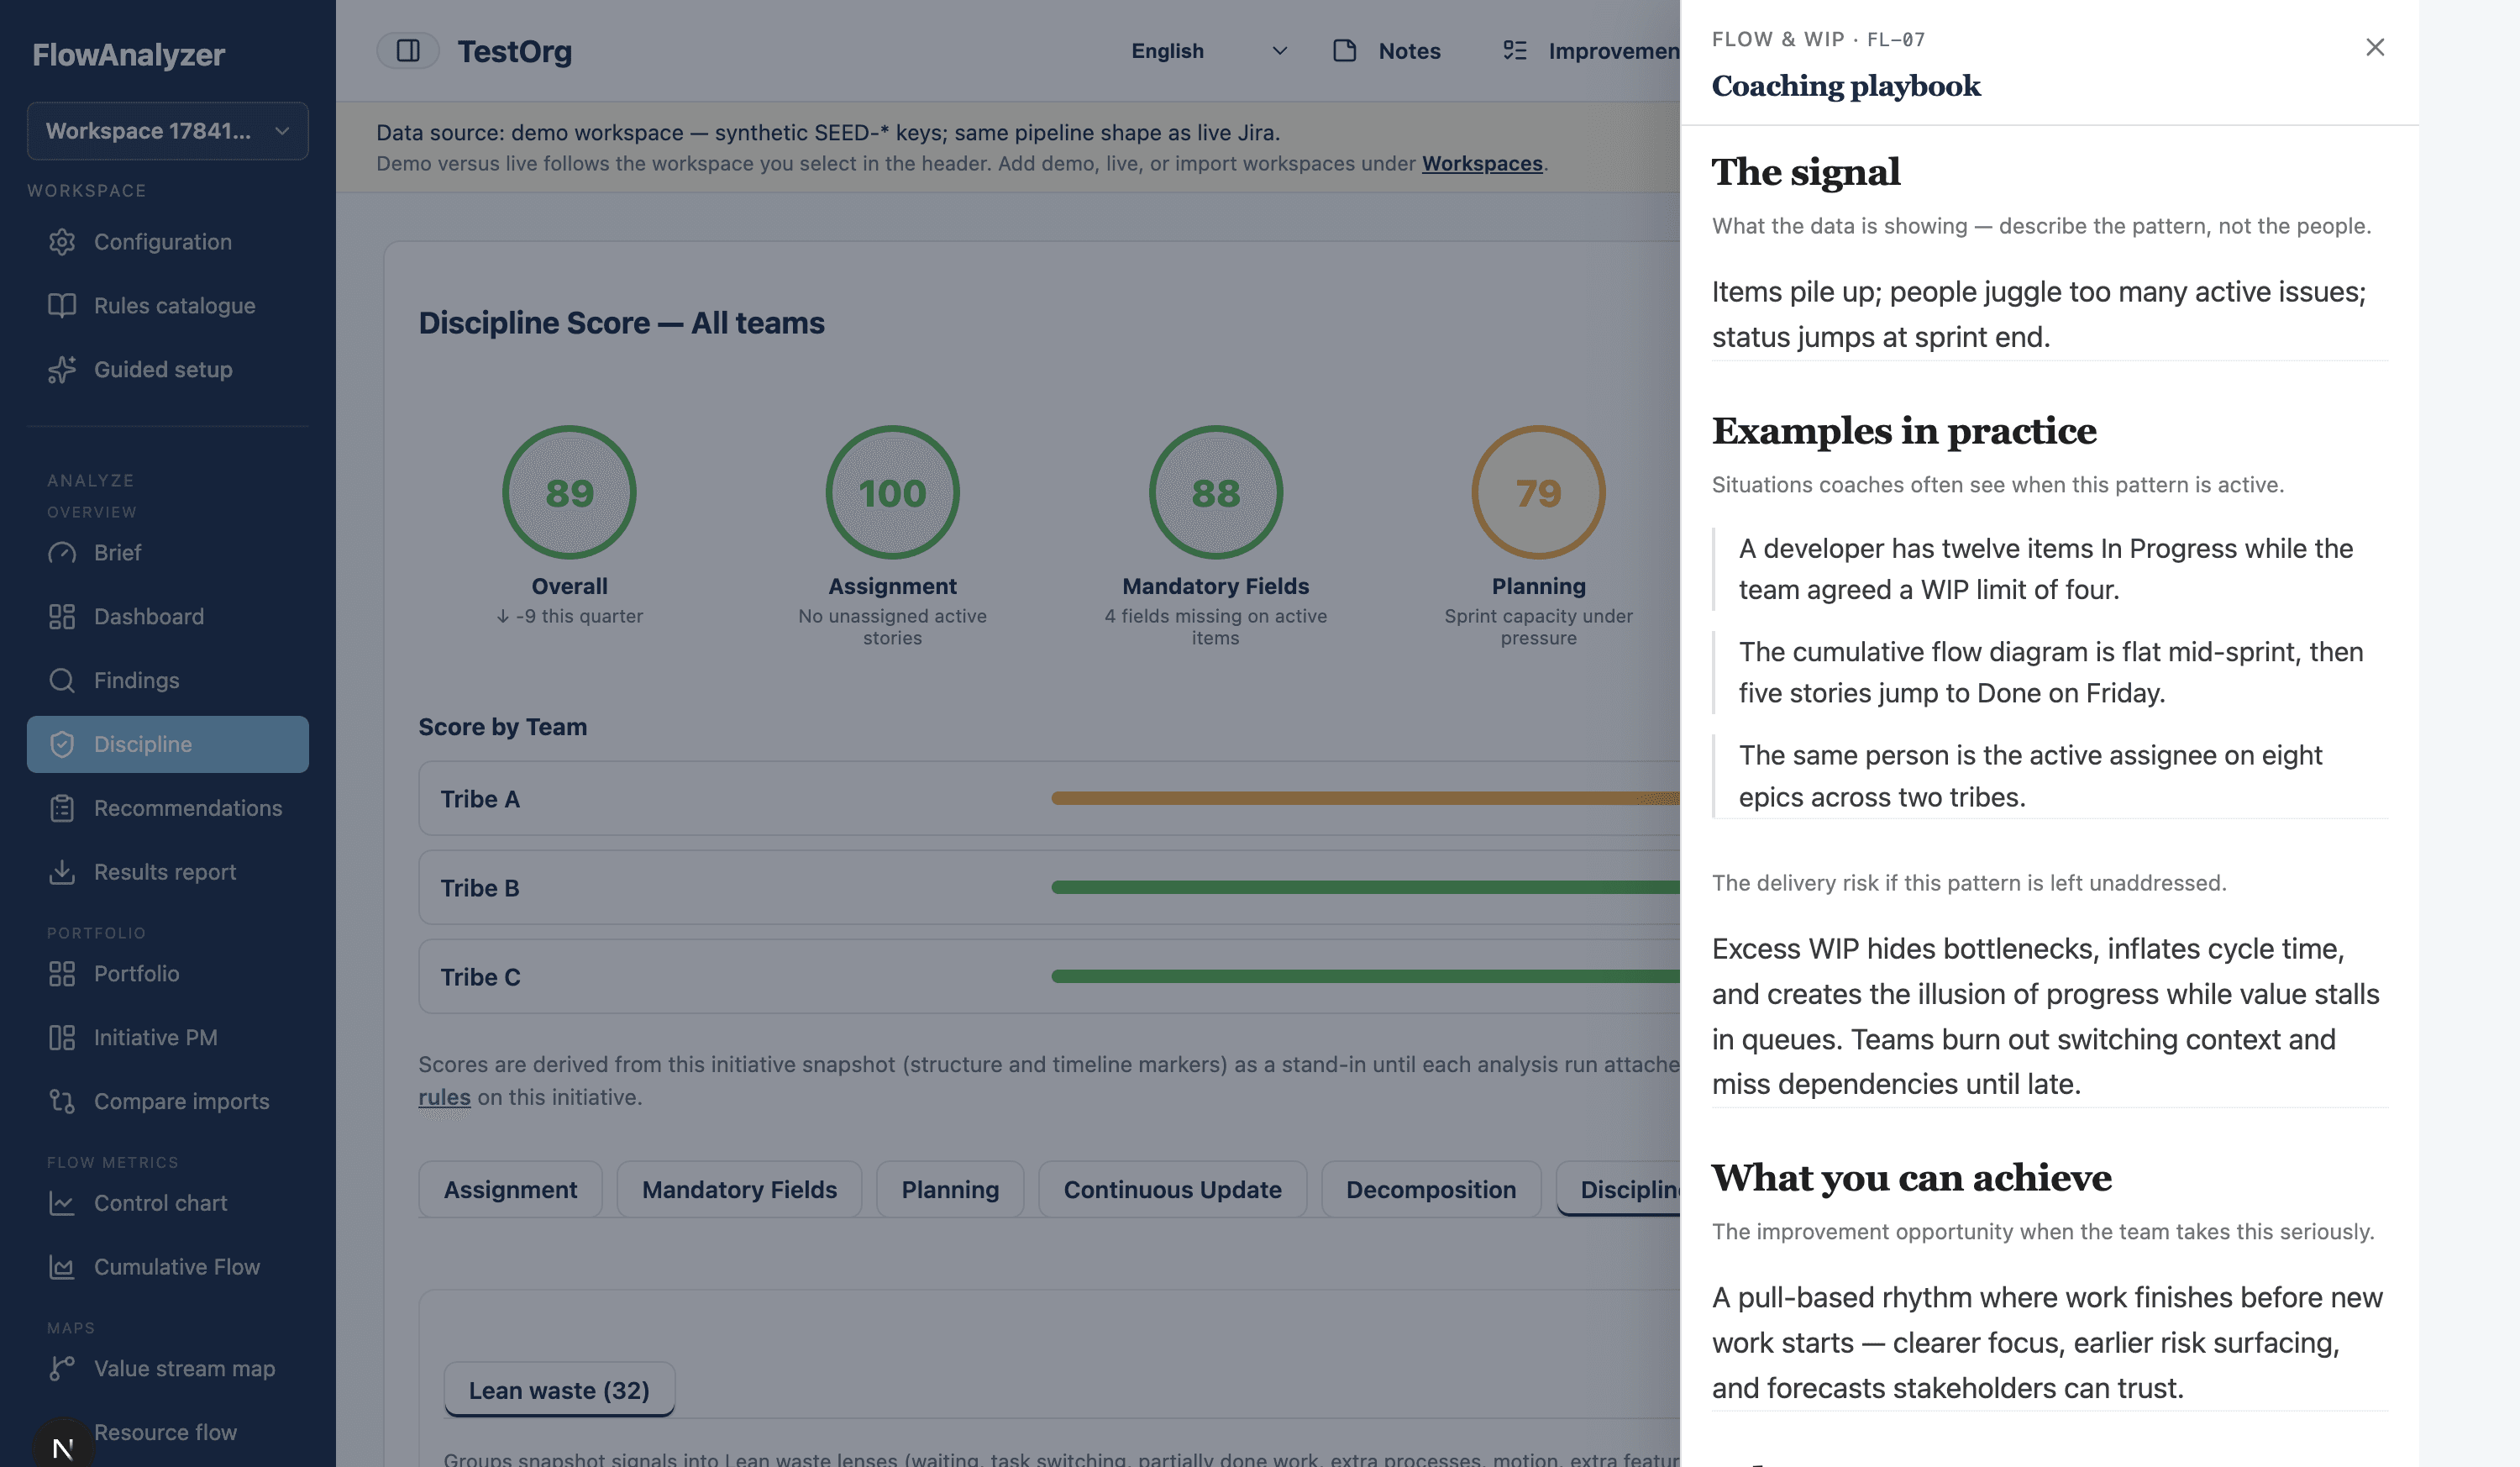This screenshot has height=1467, width=2520.
Task: Click the Results report download icon
Action: tap(62, 872)
